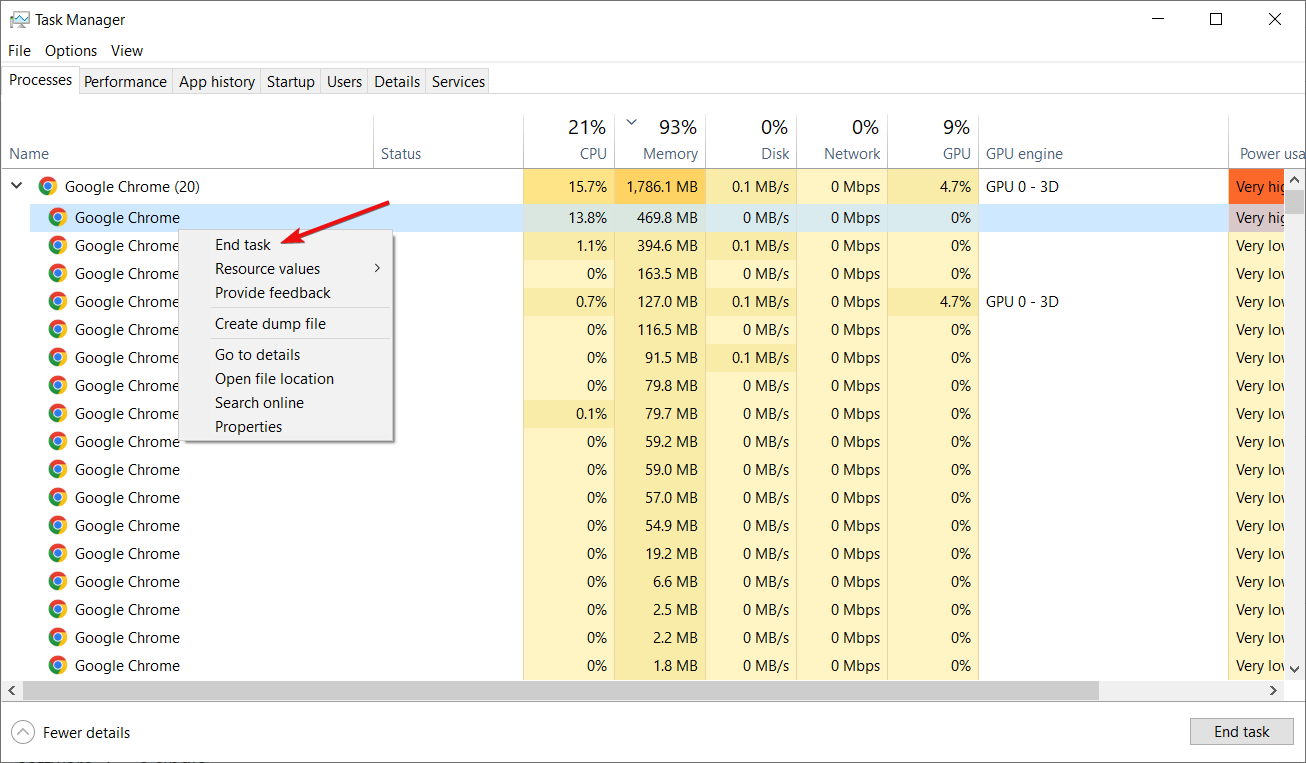This screenshot has height=763, width=1306.
Task: Click the Memory column sort arrow
Action: (x=631, y=123)
